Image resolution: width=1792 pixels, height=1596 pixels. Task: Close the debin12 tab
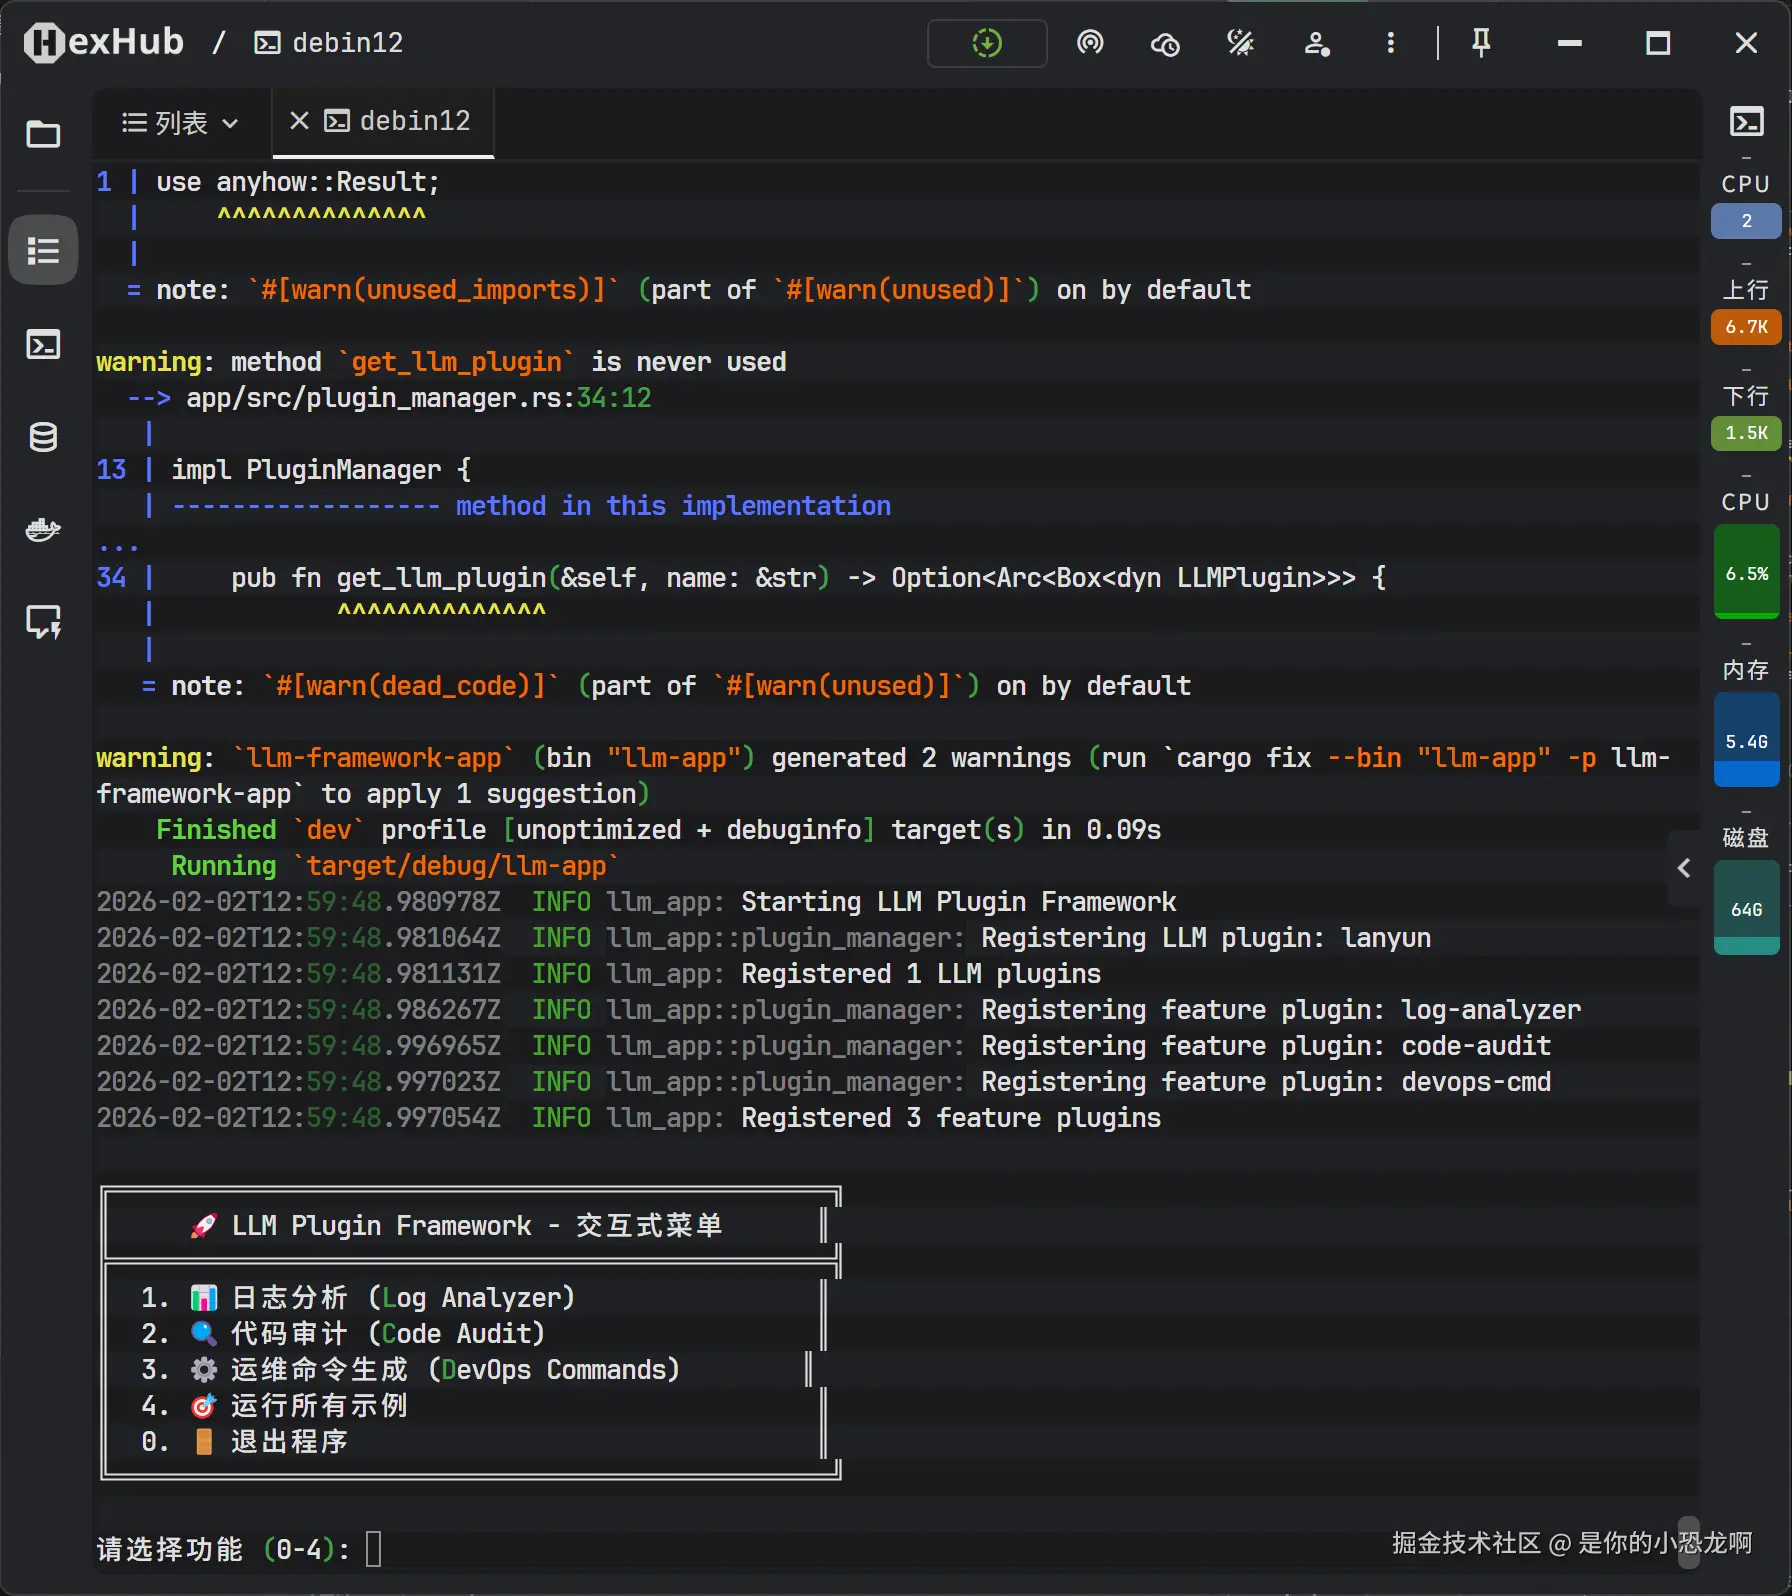point(298,121)
